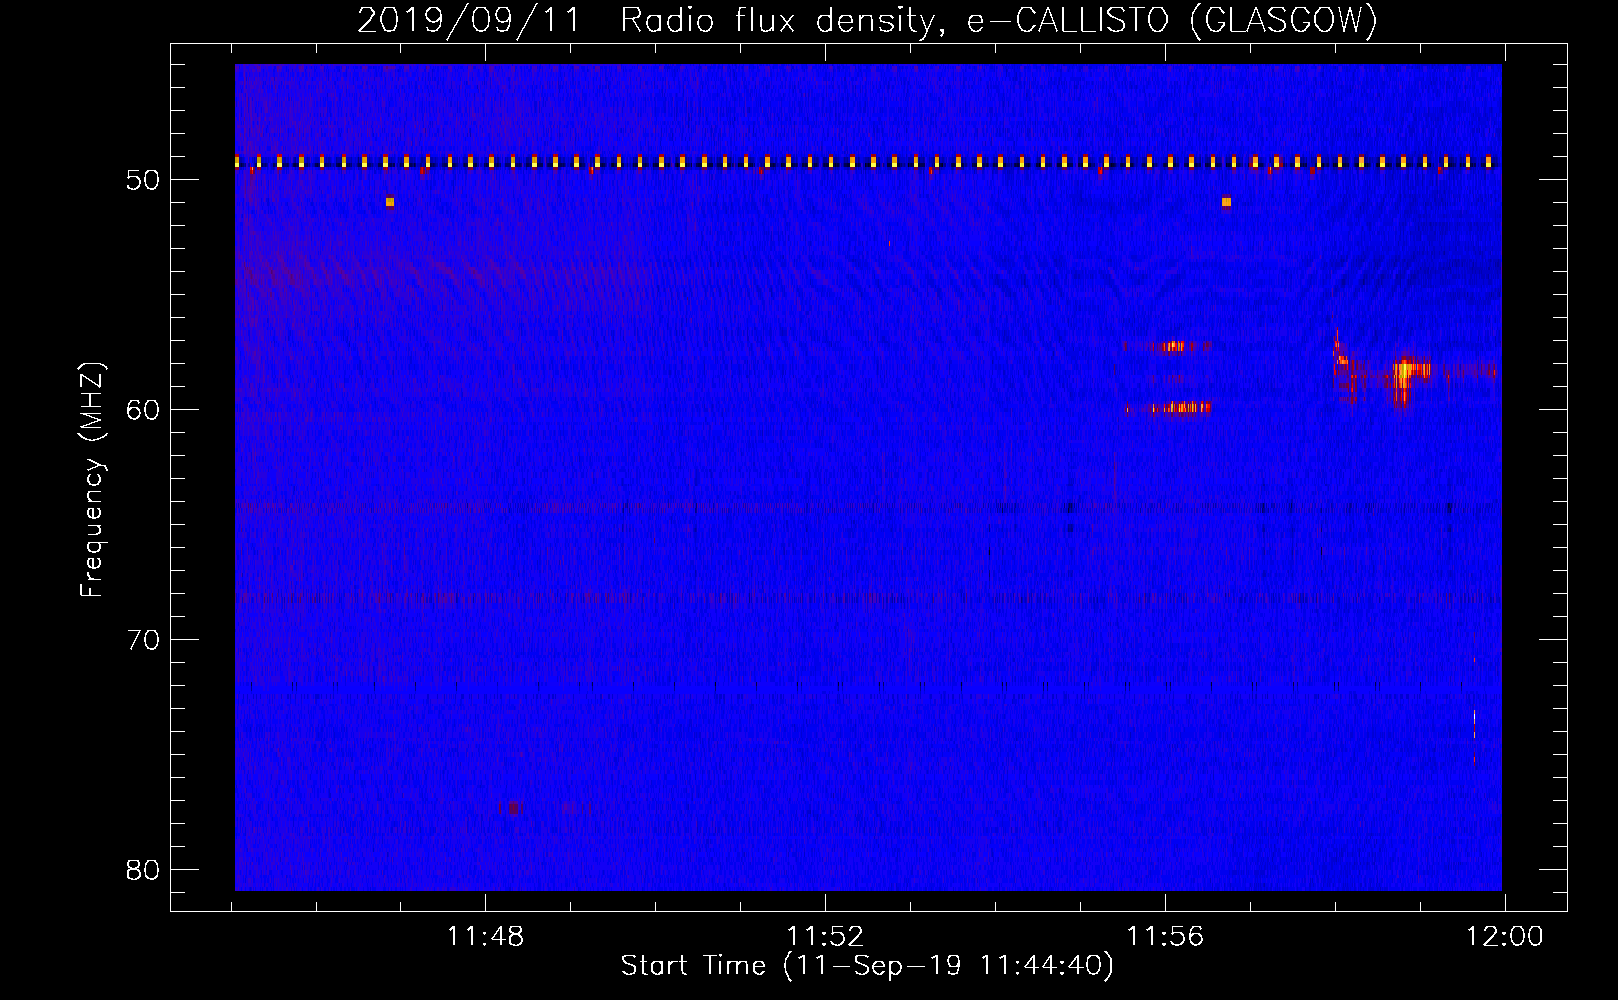
Task: Click the orange square marker at 51 MHz near 11:47
Action: [x=390, y=202]
